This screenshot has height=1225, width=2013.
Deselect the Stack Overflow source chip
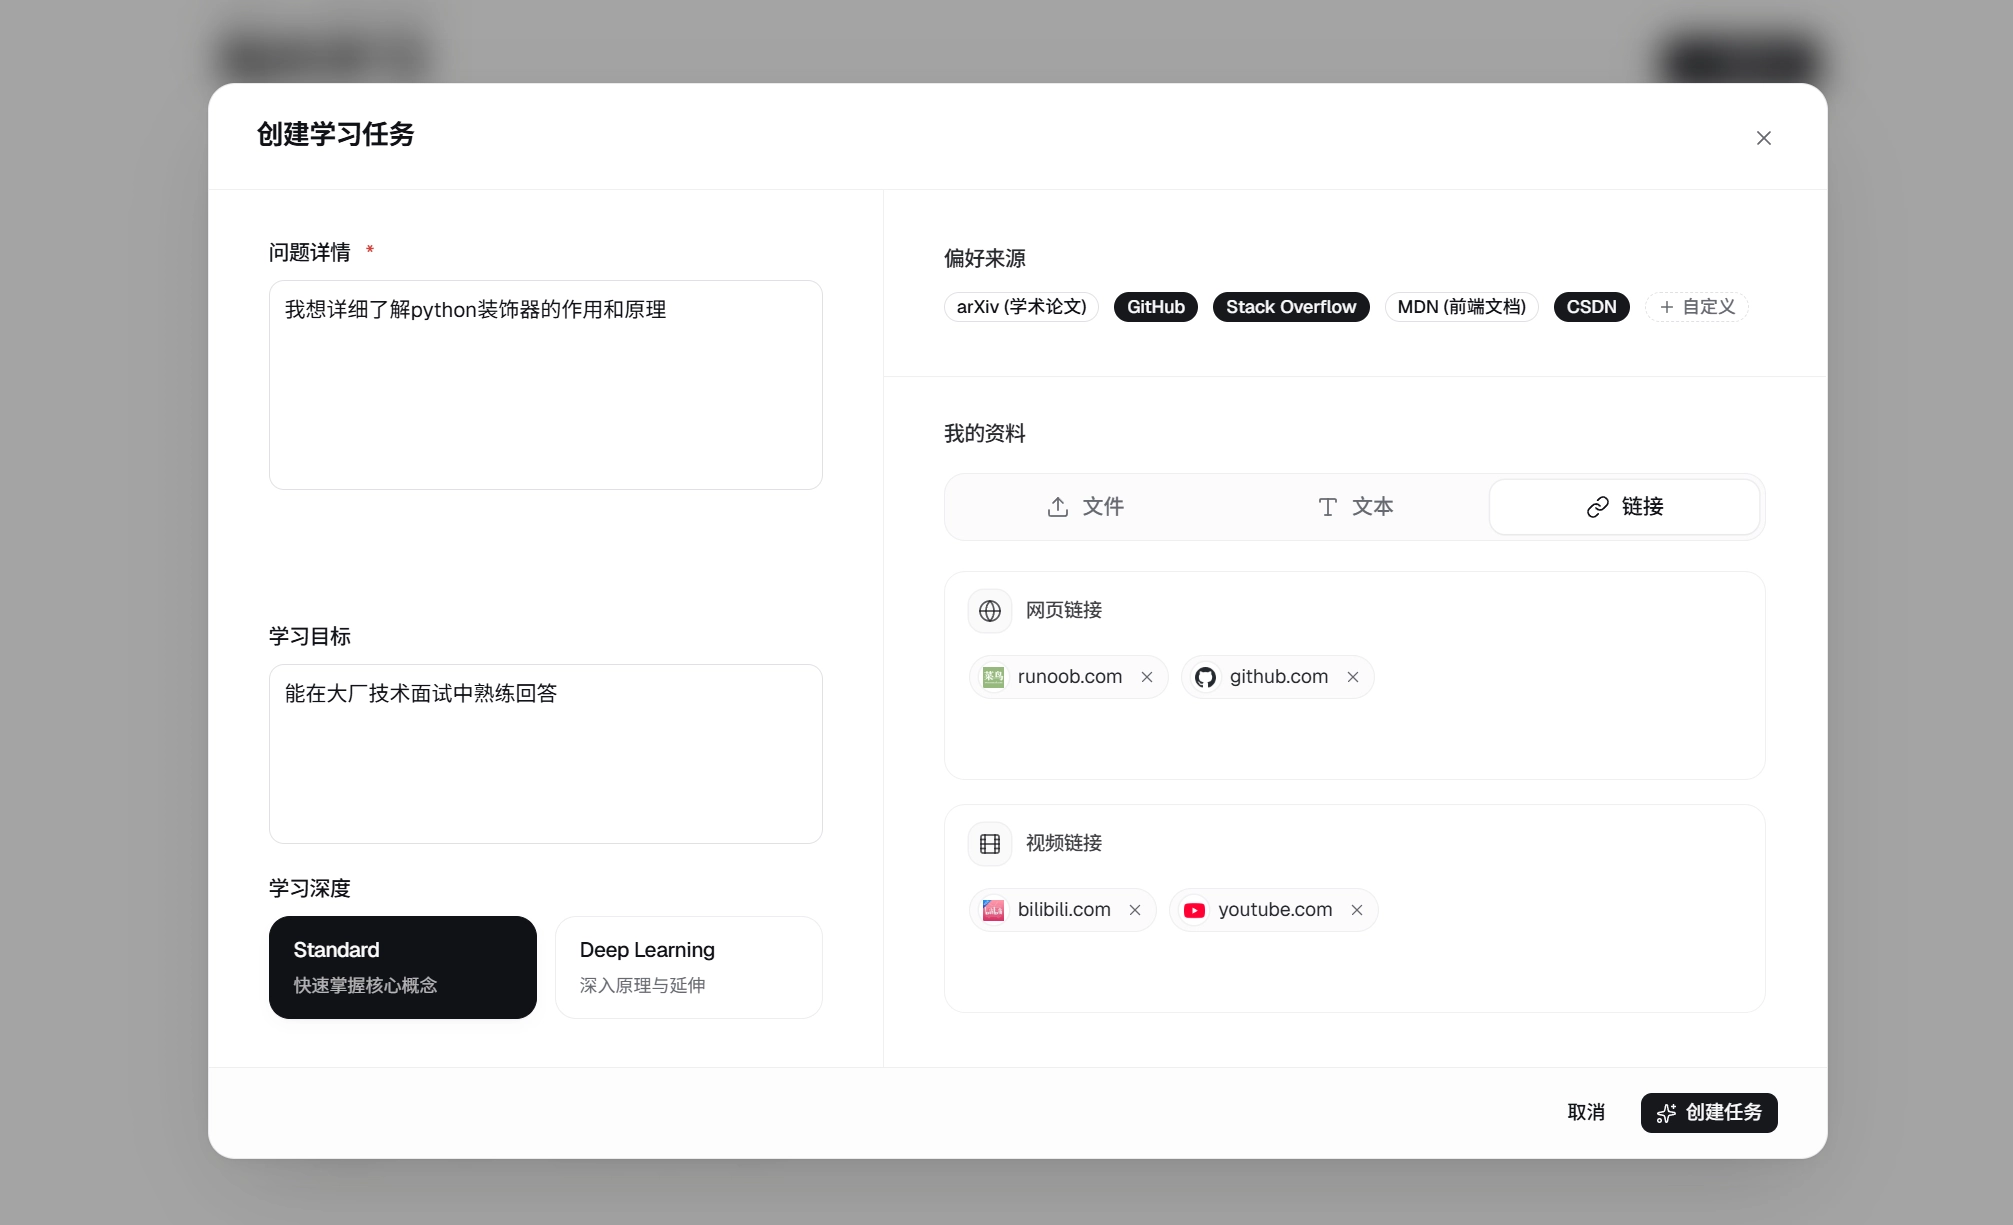coord(1291,307)
